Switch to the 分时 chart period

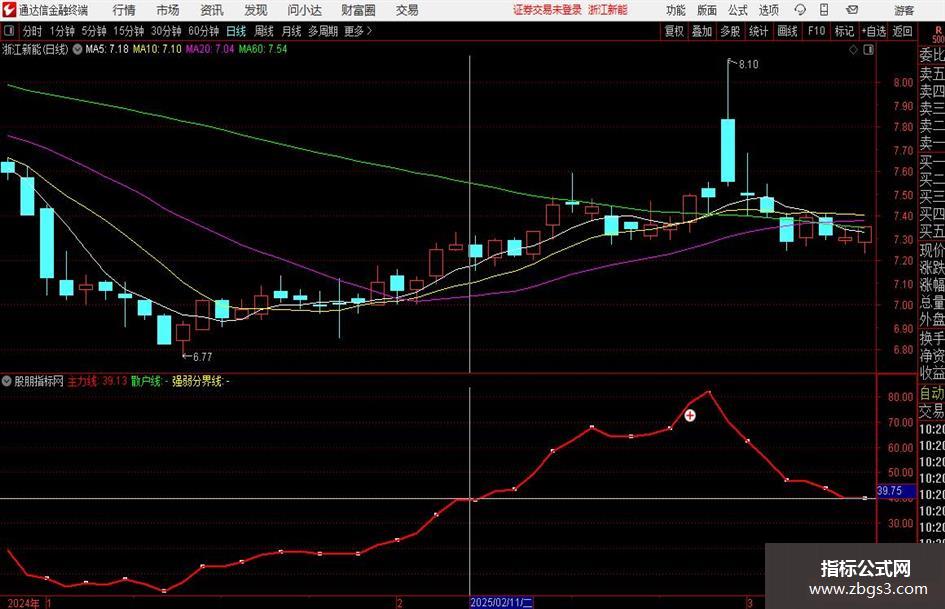32,31
